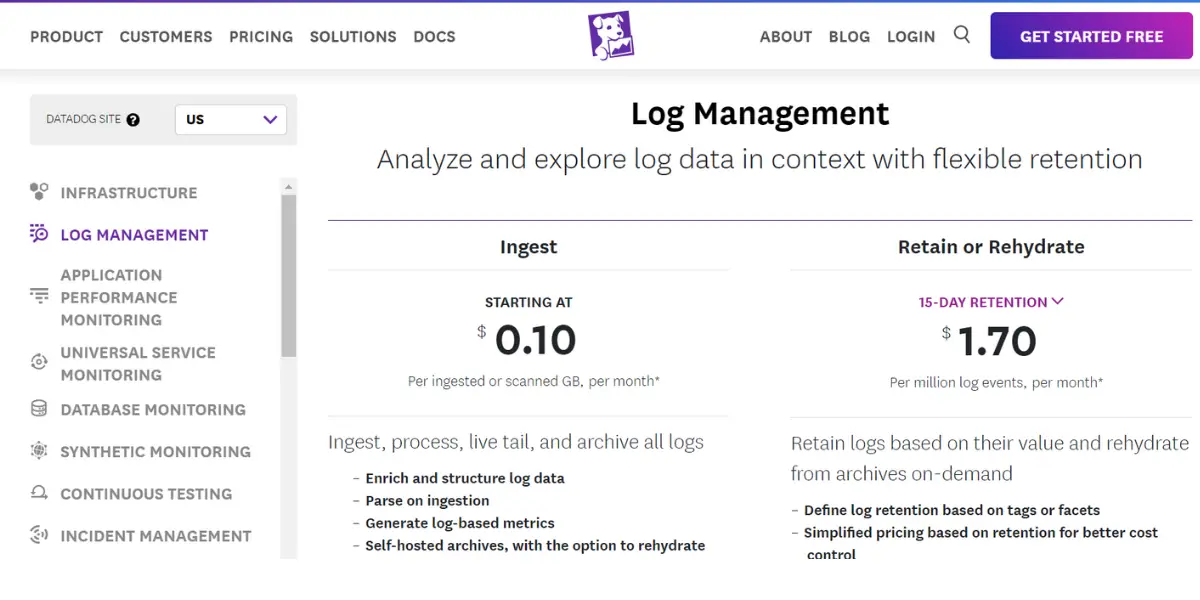The height and width of the screenshot is (600, 1200).
Task: Click the Incident Management icon
Action: coord(39,535)
